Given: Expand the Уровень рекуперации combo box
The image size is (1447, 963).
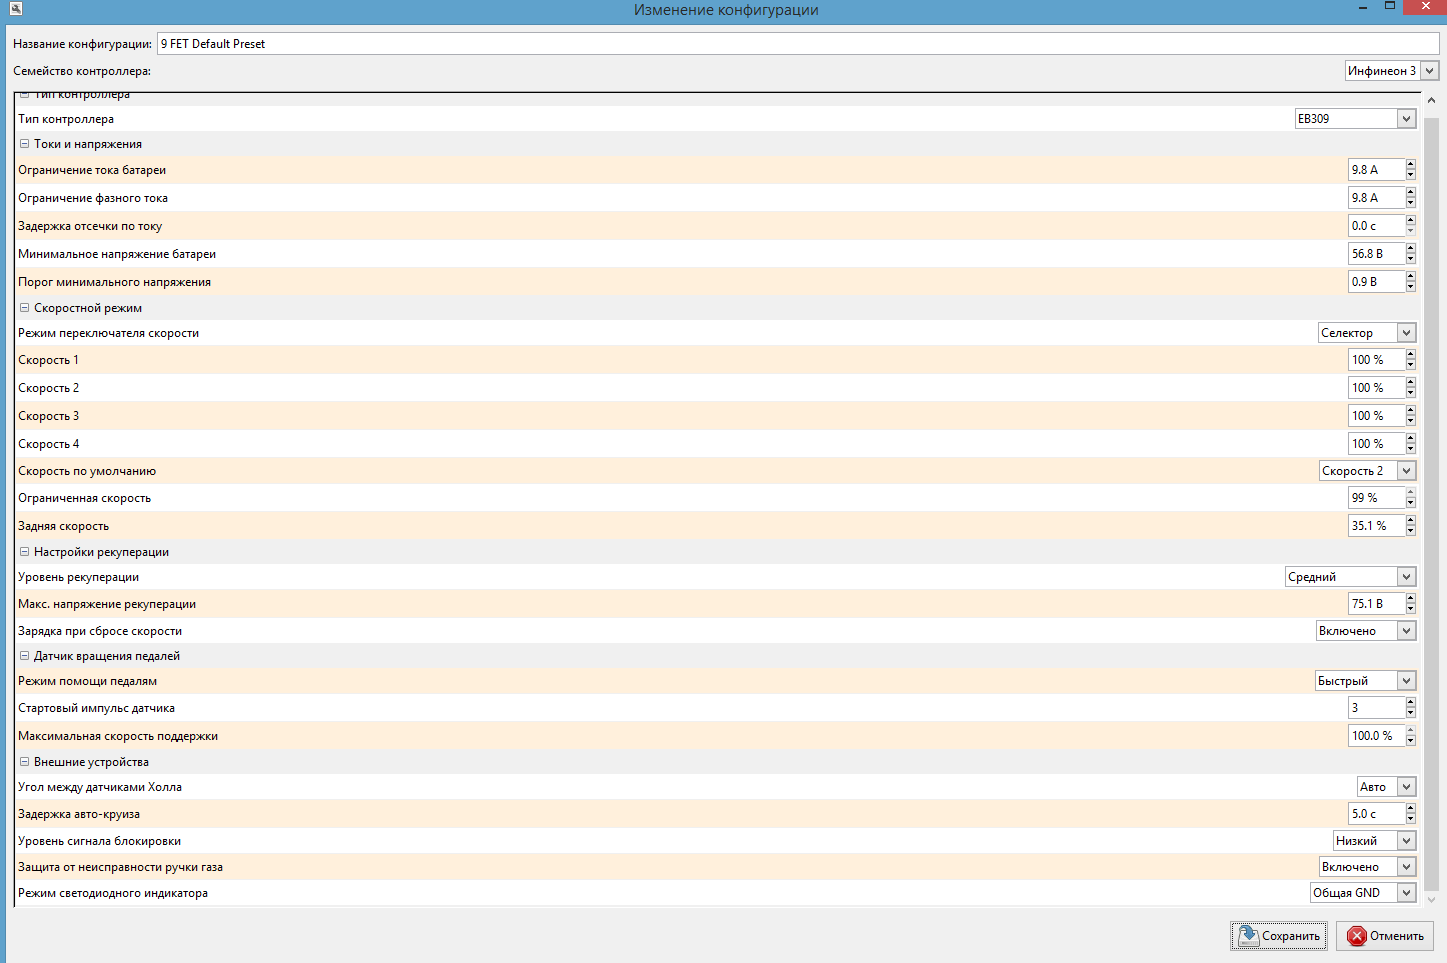Looking at the screenshot, I should 1406,577.
